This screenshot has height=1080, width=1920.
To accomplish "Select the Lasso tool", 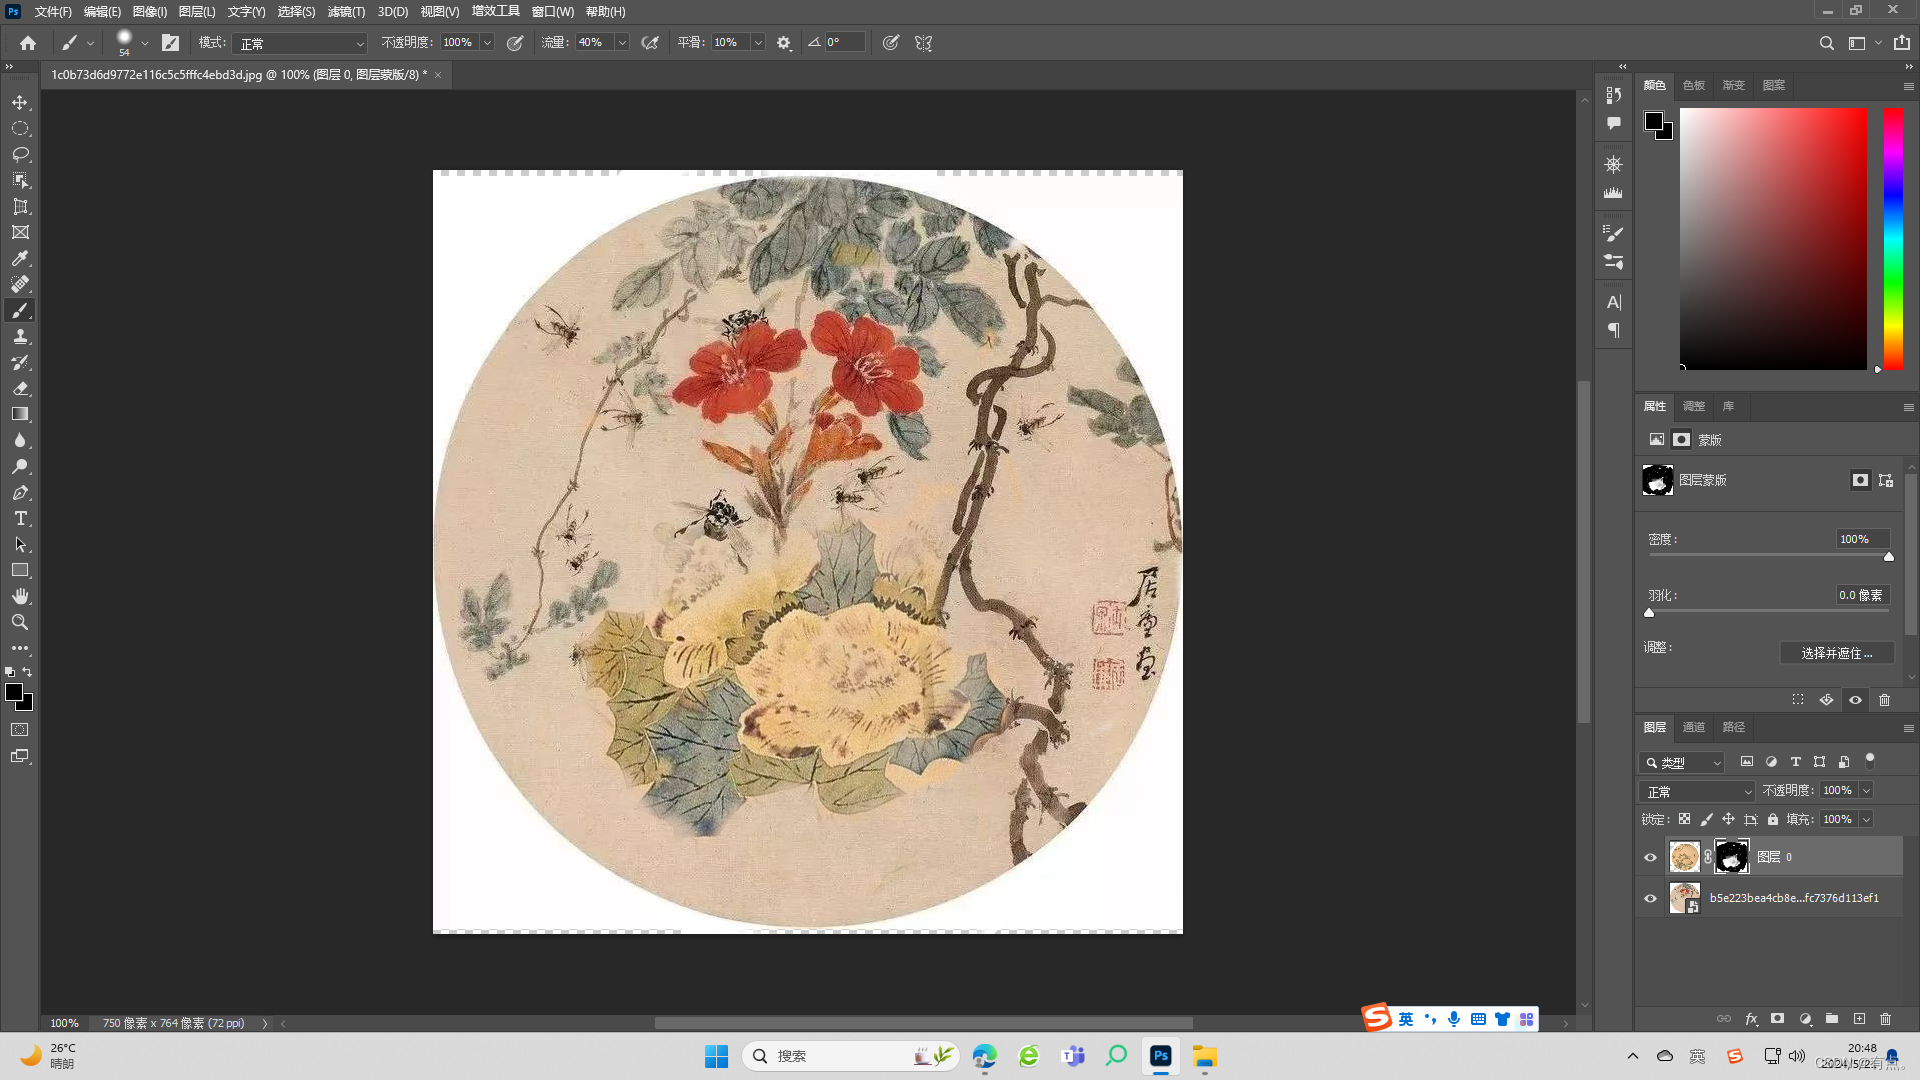I will click(20, 154).
